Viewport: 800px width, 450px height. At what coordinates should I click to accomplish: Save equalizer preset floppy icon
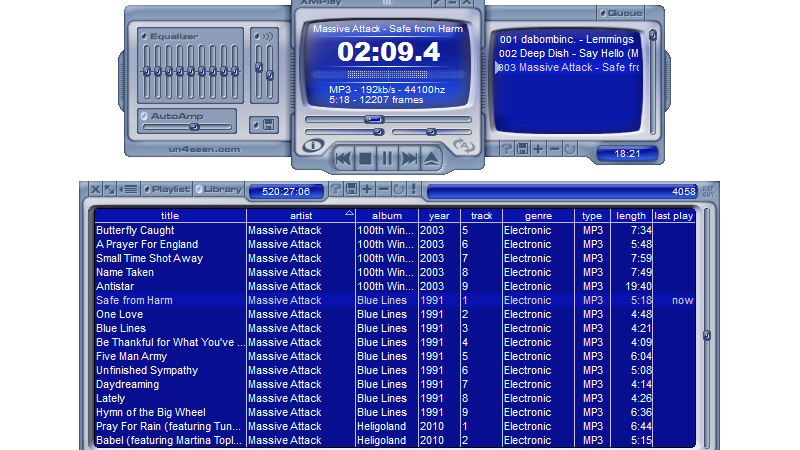(x=269, y=125)
